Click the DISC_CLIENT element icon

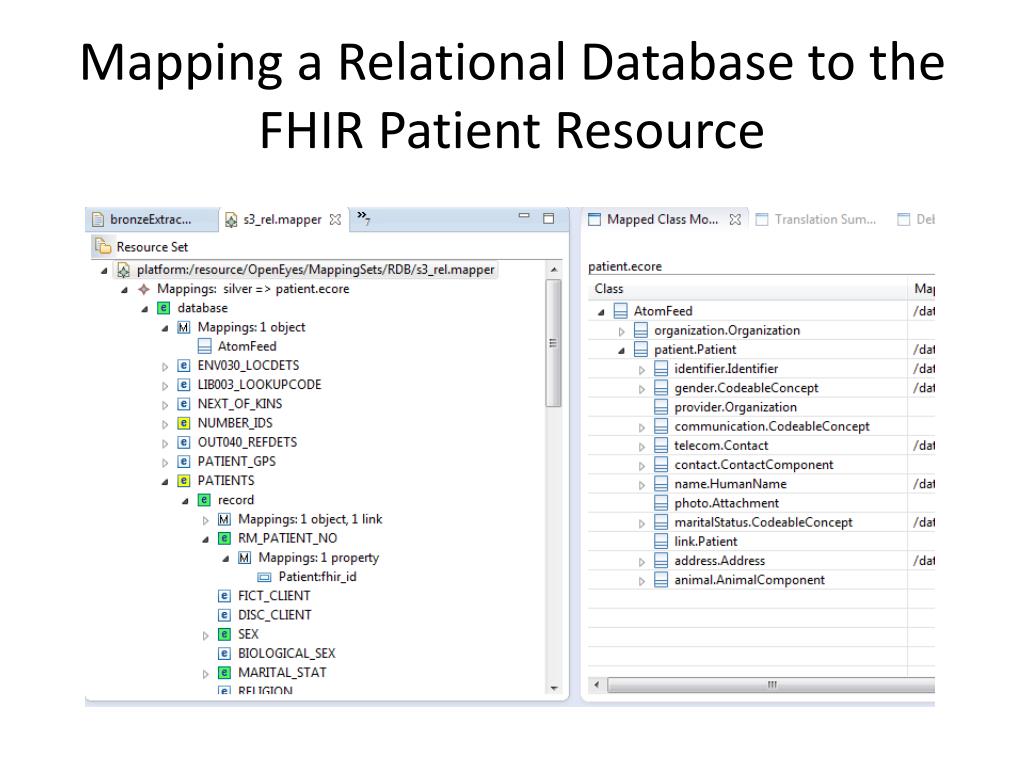tap(225, 615)
